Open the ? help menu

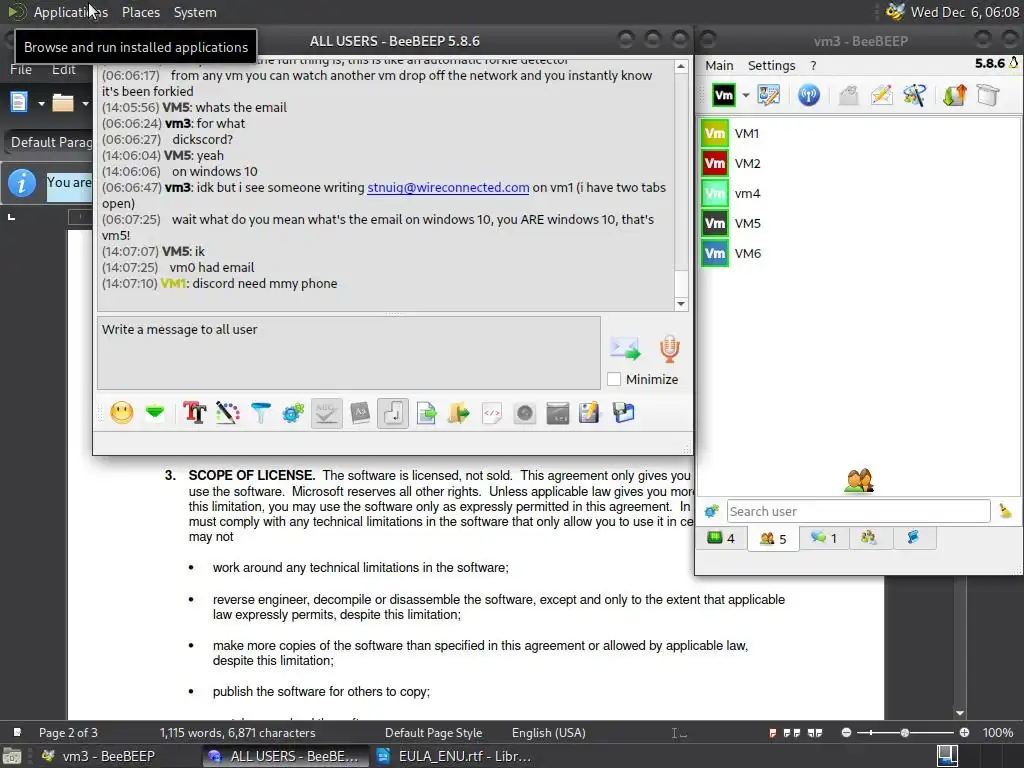(x=813, y=65)
